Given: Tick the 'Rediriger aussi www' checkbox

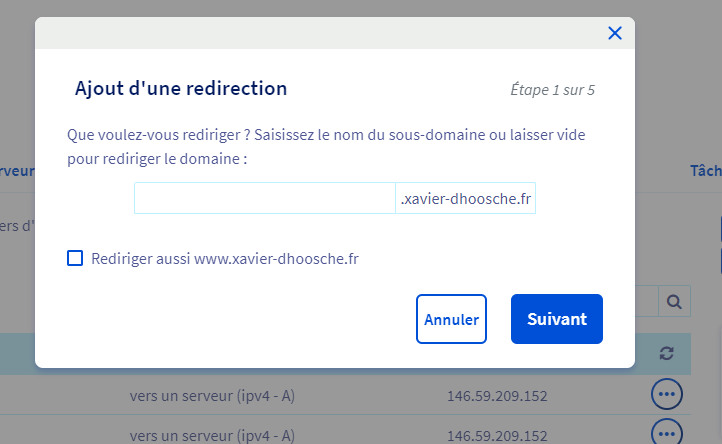Looking at the screenshot, I should coord(75,258).
